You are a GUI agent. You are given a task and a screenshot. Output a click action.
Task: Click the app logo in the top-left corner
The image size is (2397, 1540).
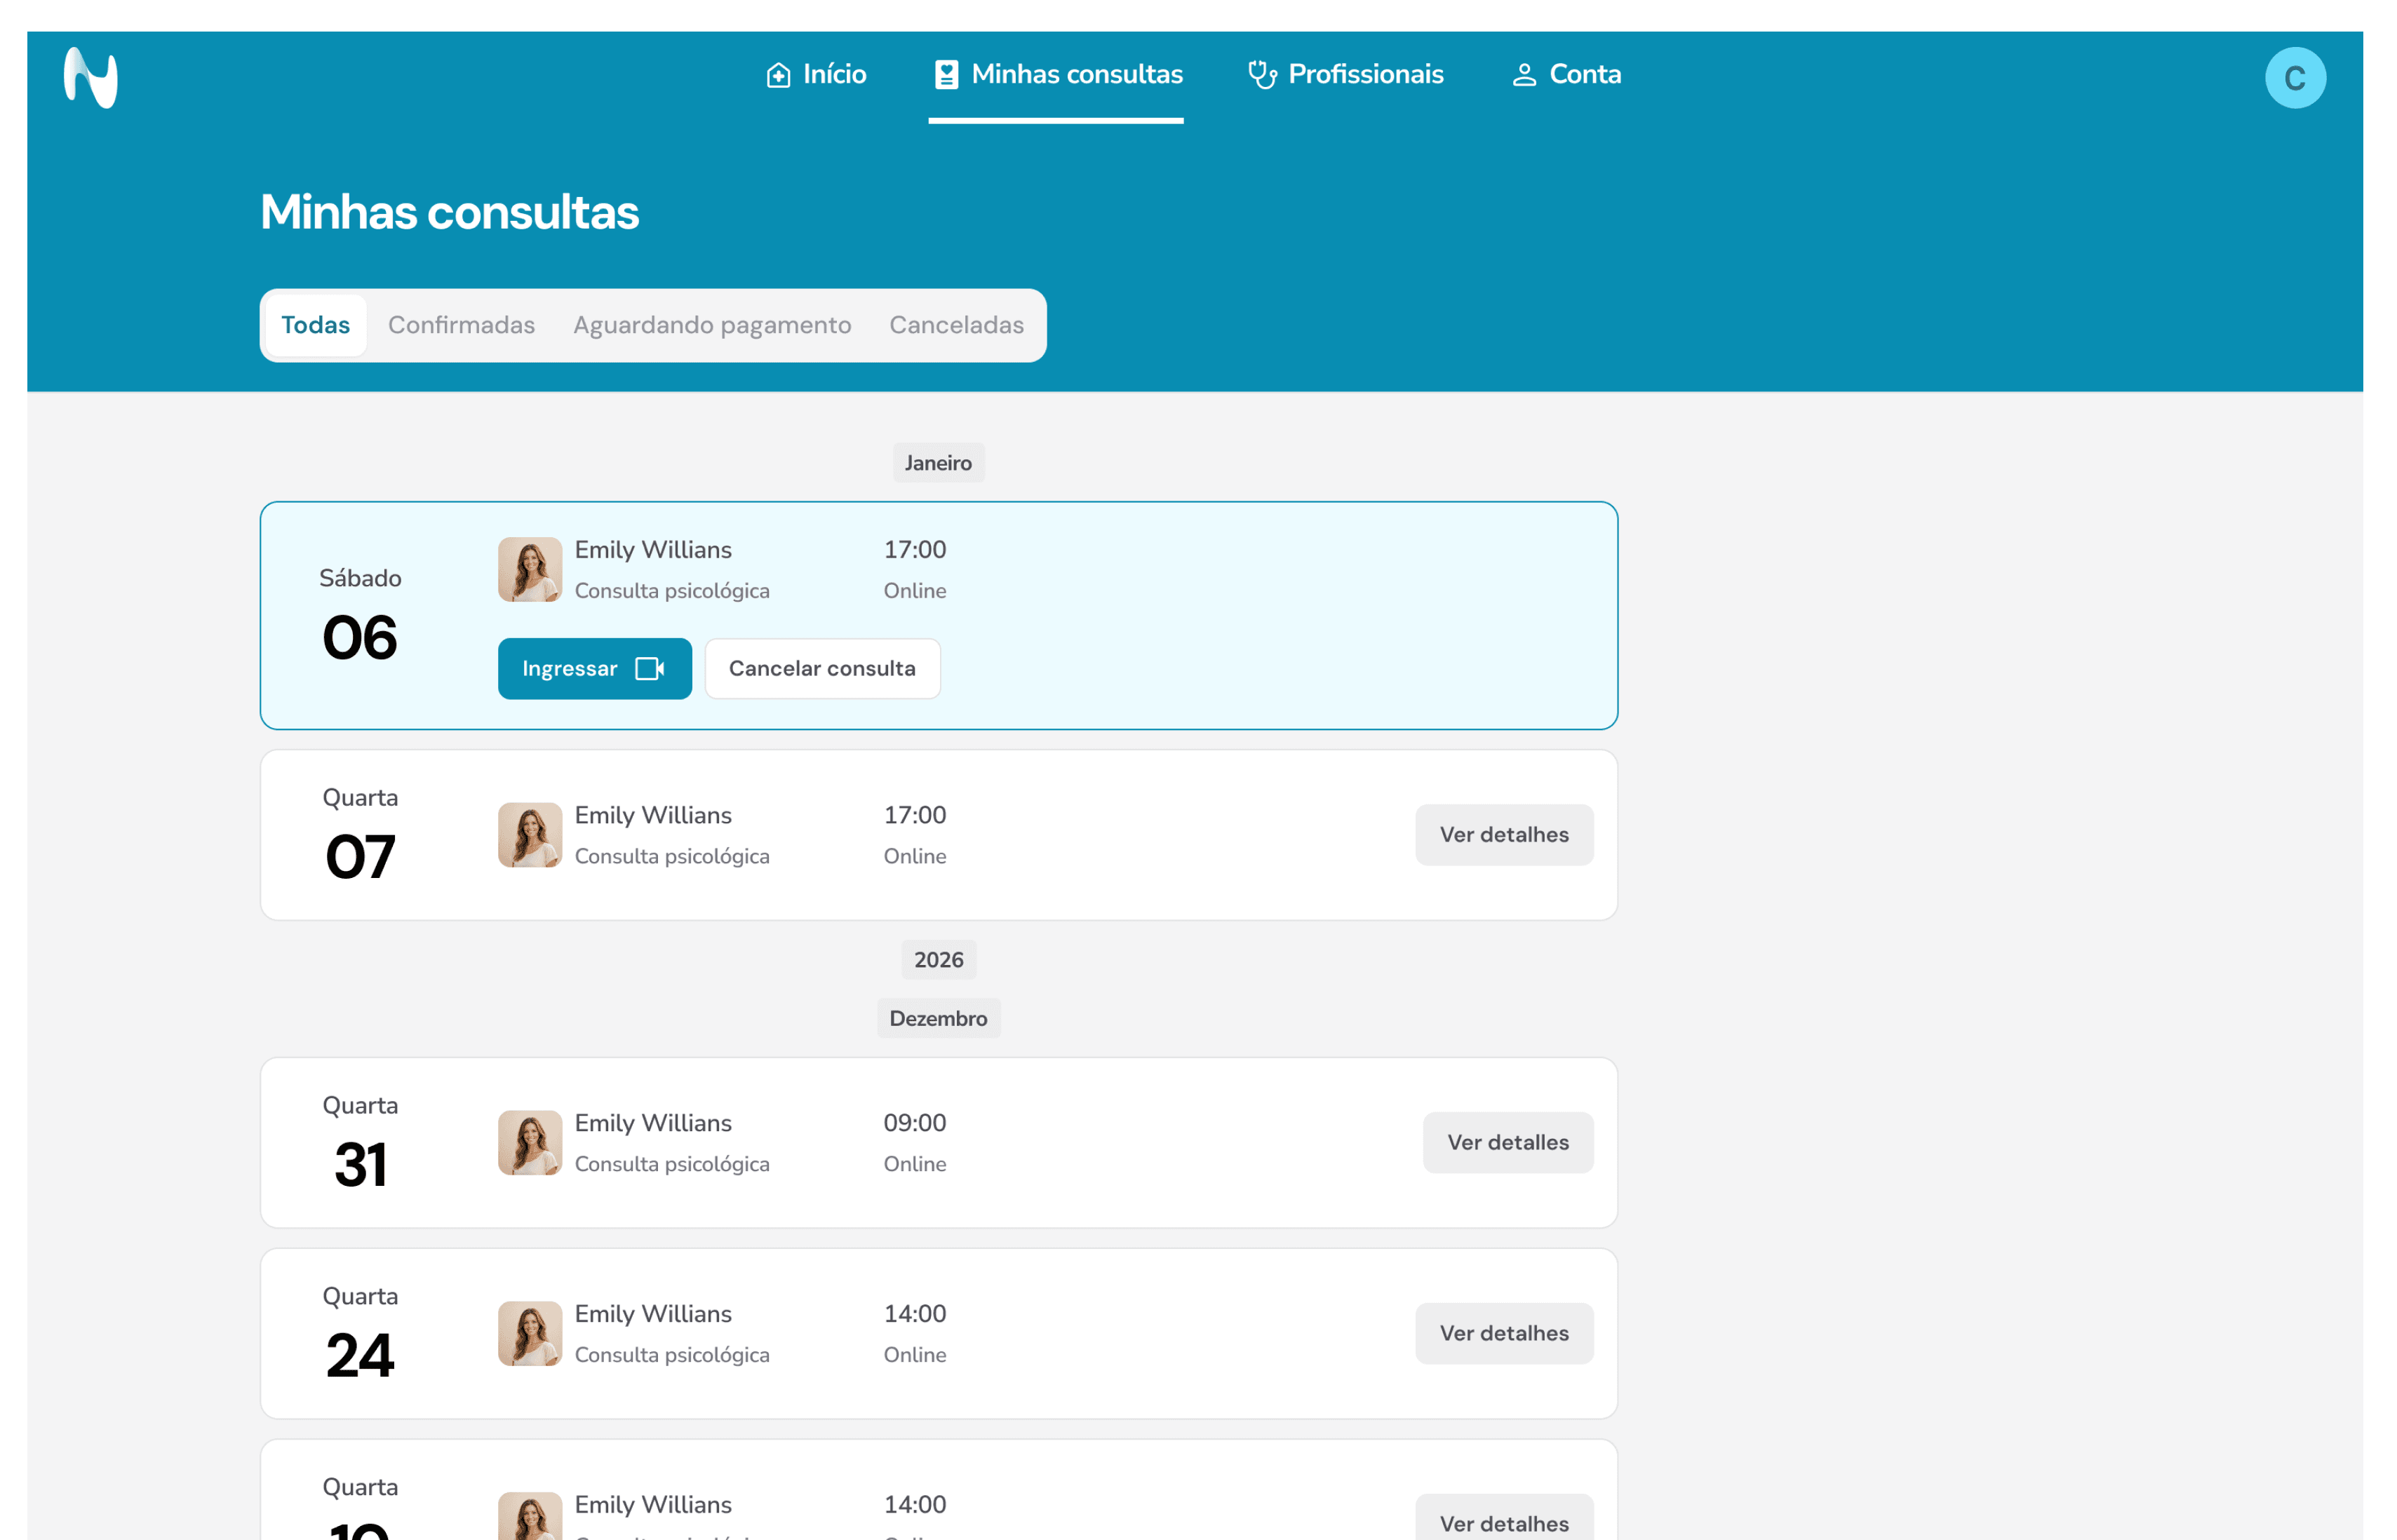90,77
